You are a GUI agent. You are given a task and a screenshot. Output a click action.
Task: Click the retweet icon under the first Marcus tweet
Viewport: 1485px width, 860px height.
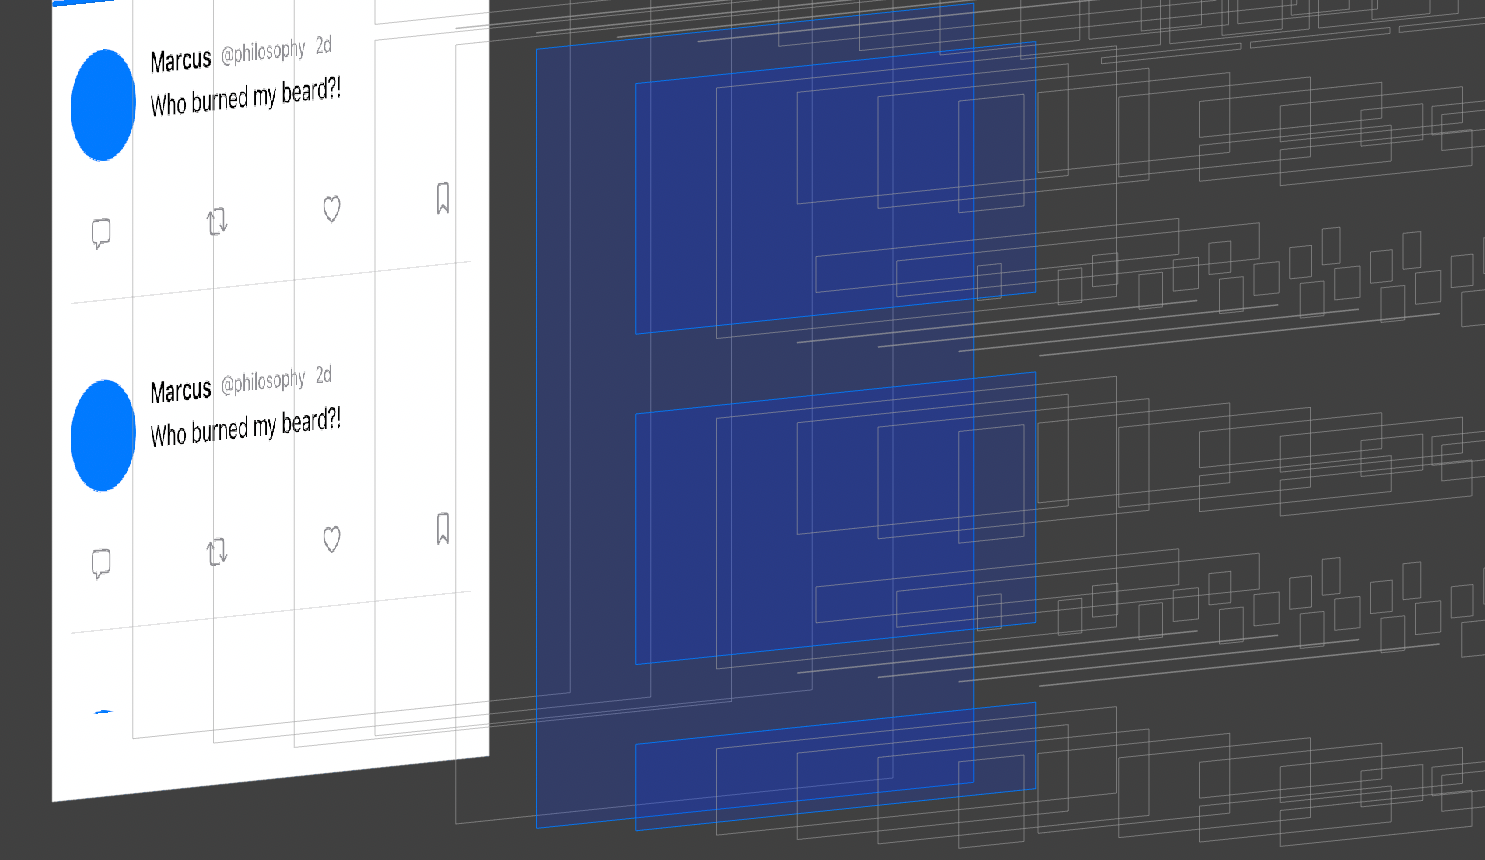(x=217, y=221)
